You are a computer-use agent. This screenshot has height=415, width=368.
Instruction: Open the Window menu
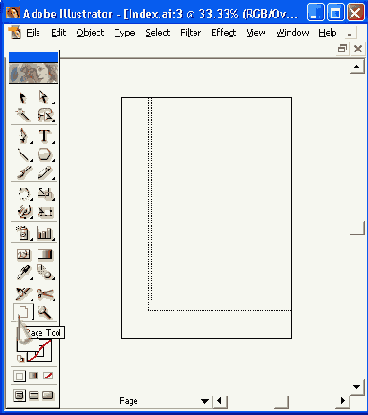pyautogui.click(x=293, y=33)
